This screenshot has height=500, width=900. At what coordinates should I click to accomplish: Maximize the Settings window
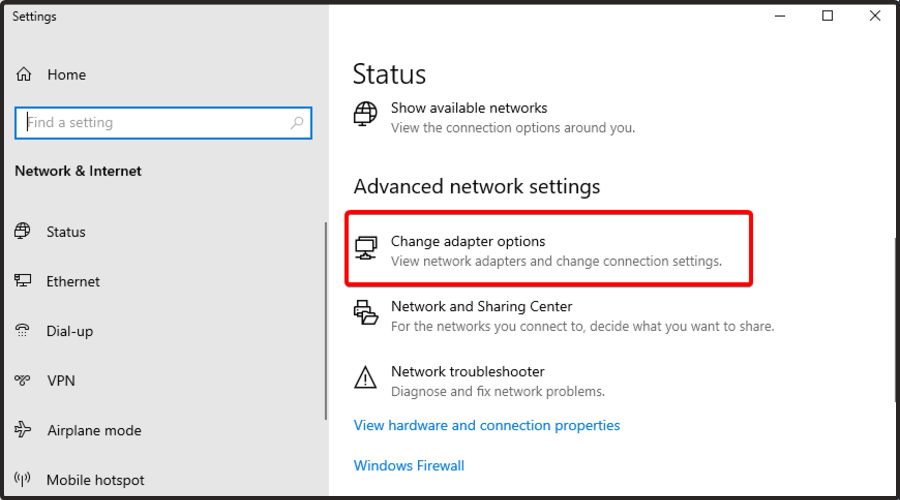click(x=828, y=16)
